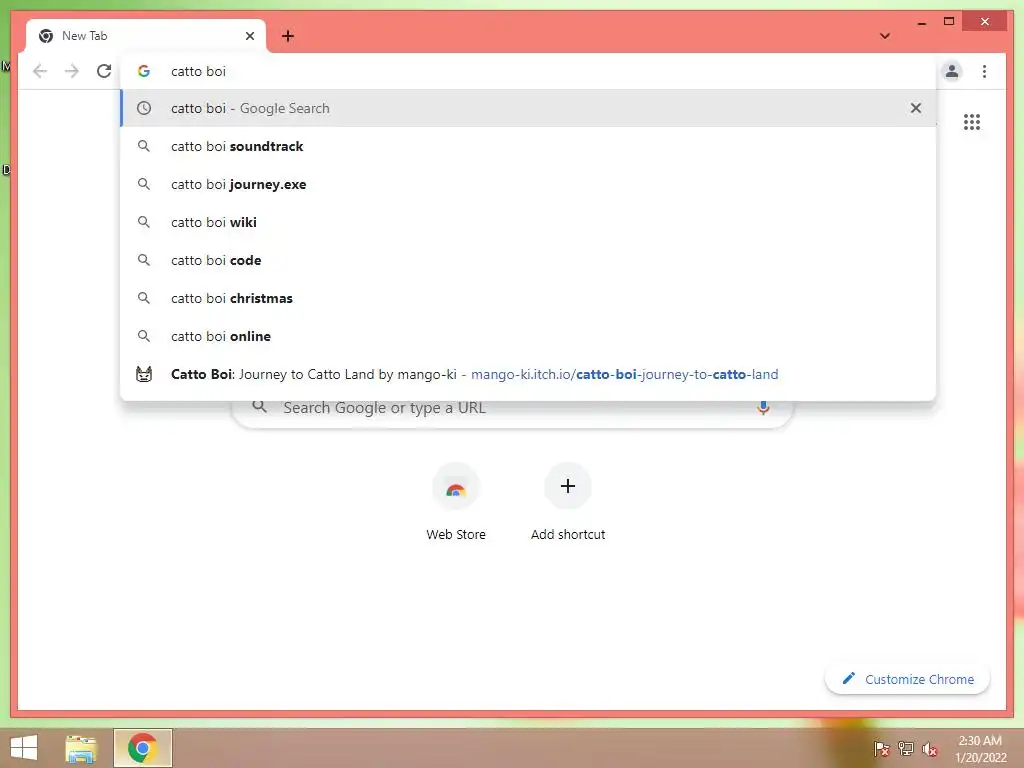Open the Web Store shortcut icon
Image resolution: width=1024 pixels, height=768 pixels.
[456, 487]
